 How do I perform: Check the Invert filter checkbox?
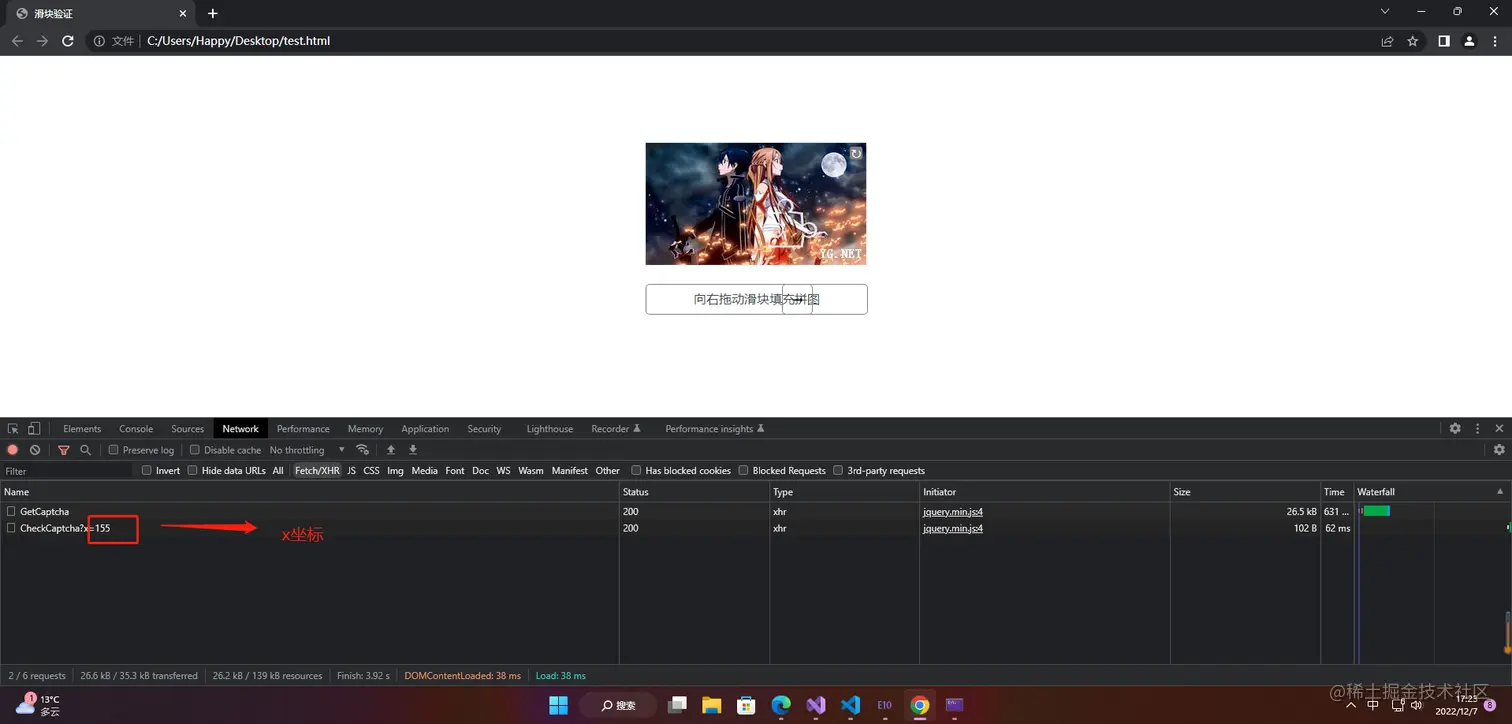point(147,470)
